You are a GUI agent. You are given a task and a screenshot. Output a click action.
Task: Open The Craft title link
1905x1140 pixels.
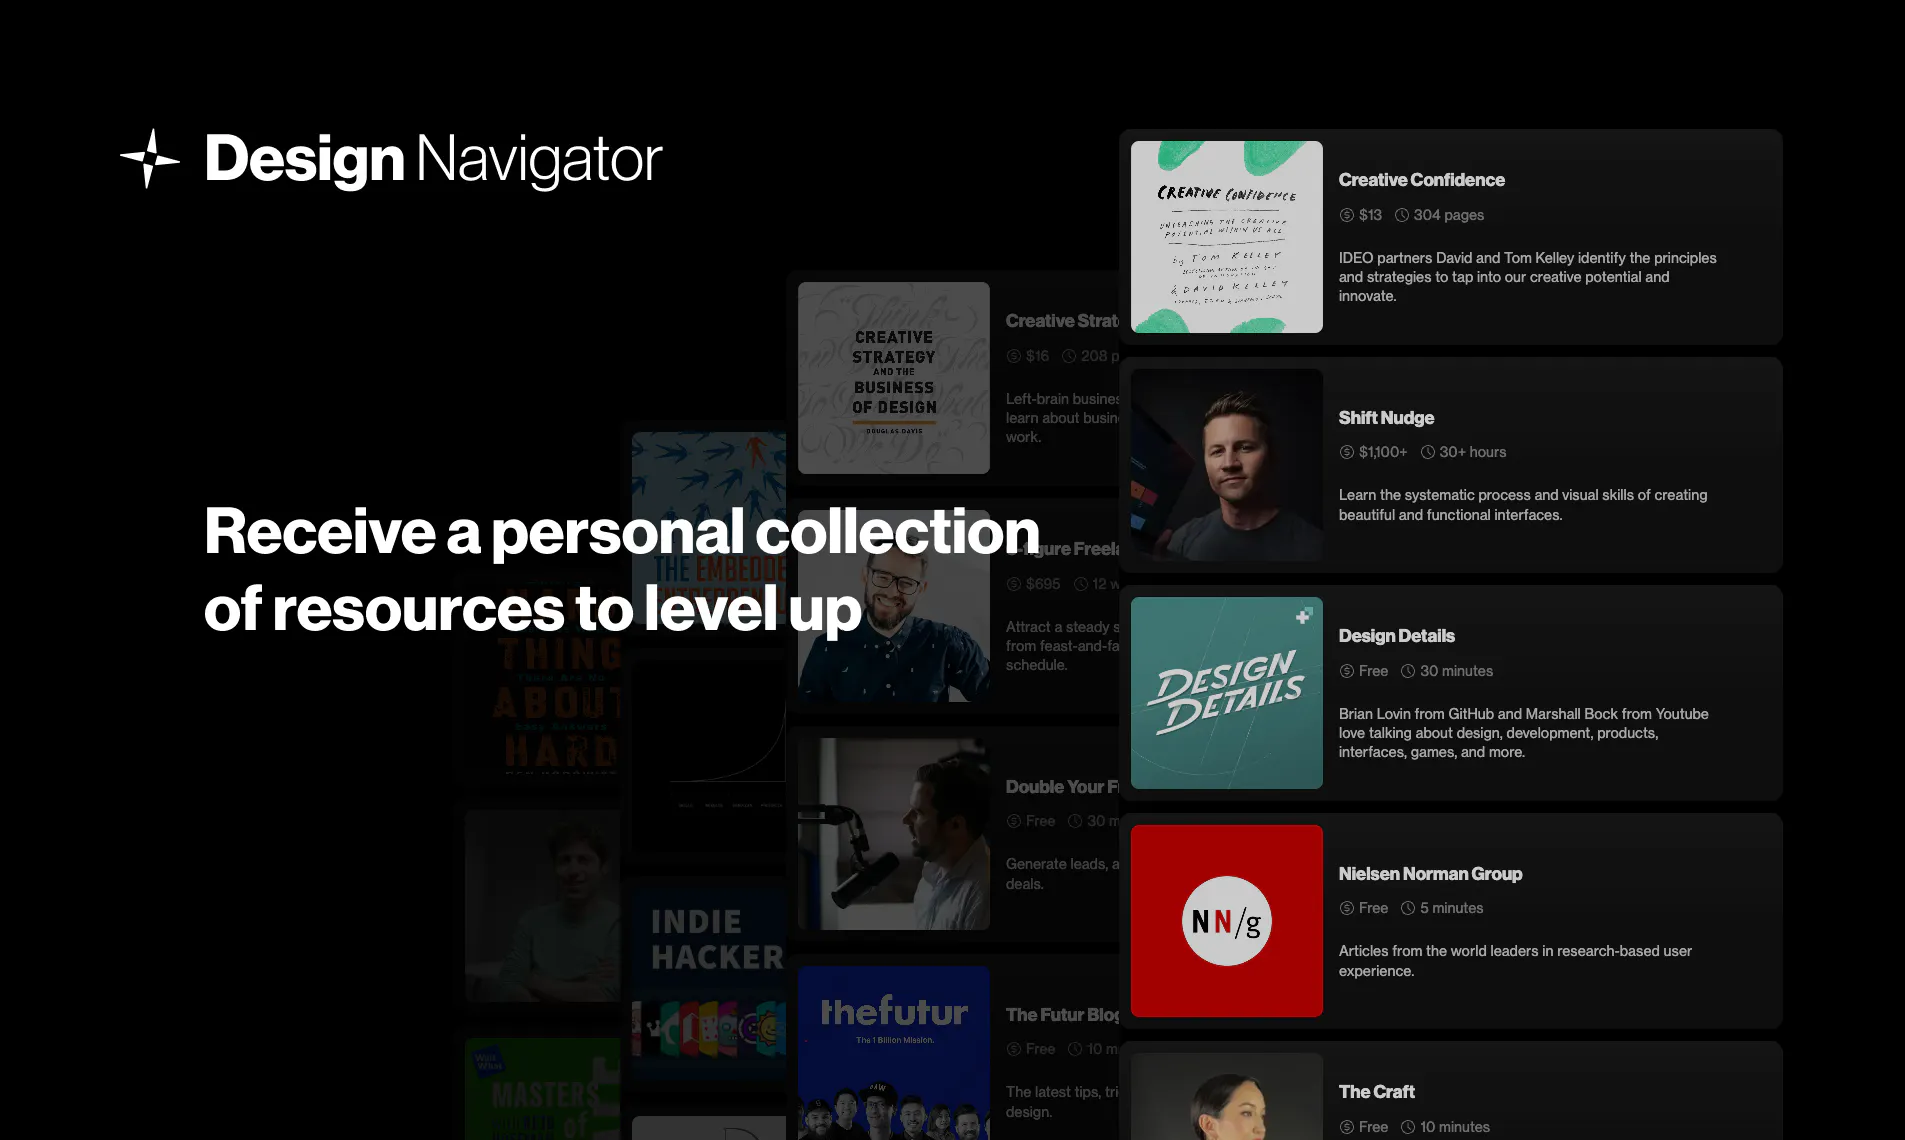(x=1376, y=1092)
